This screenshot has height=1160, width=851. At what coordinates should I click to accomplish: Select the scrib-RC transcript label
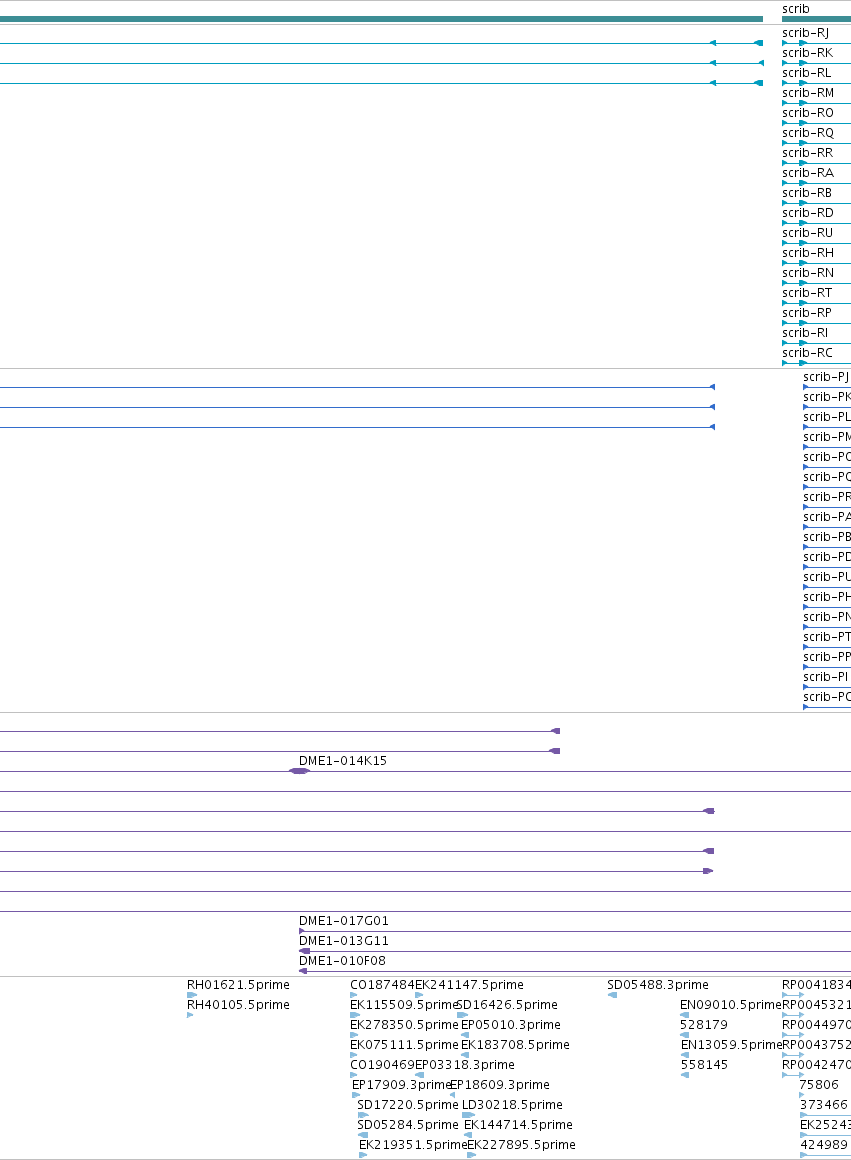coord(807,352)
